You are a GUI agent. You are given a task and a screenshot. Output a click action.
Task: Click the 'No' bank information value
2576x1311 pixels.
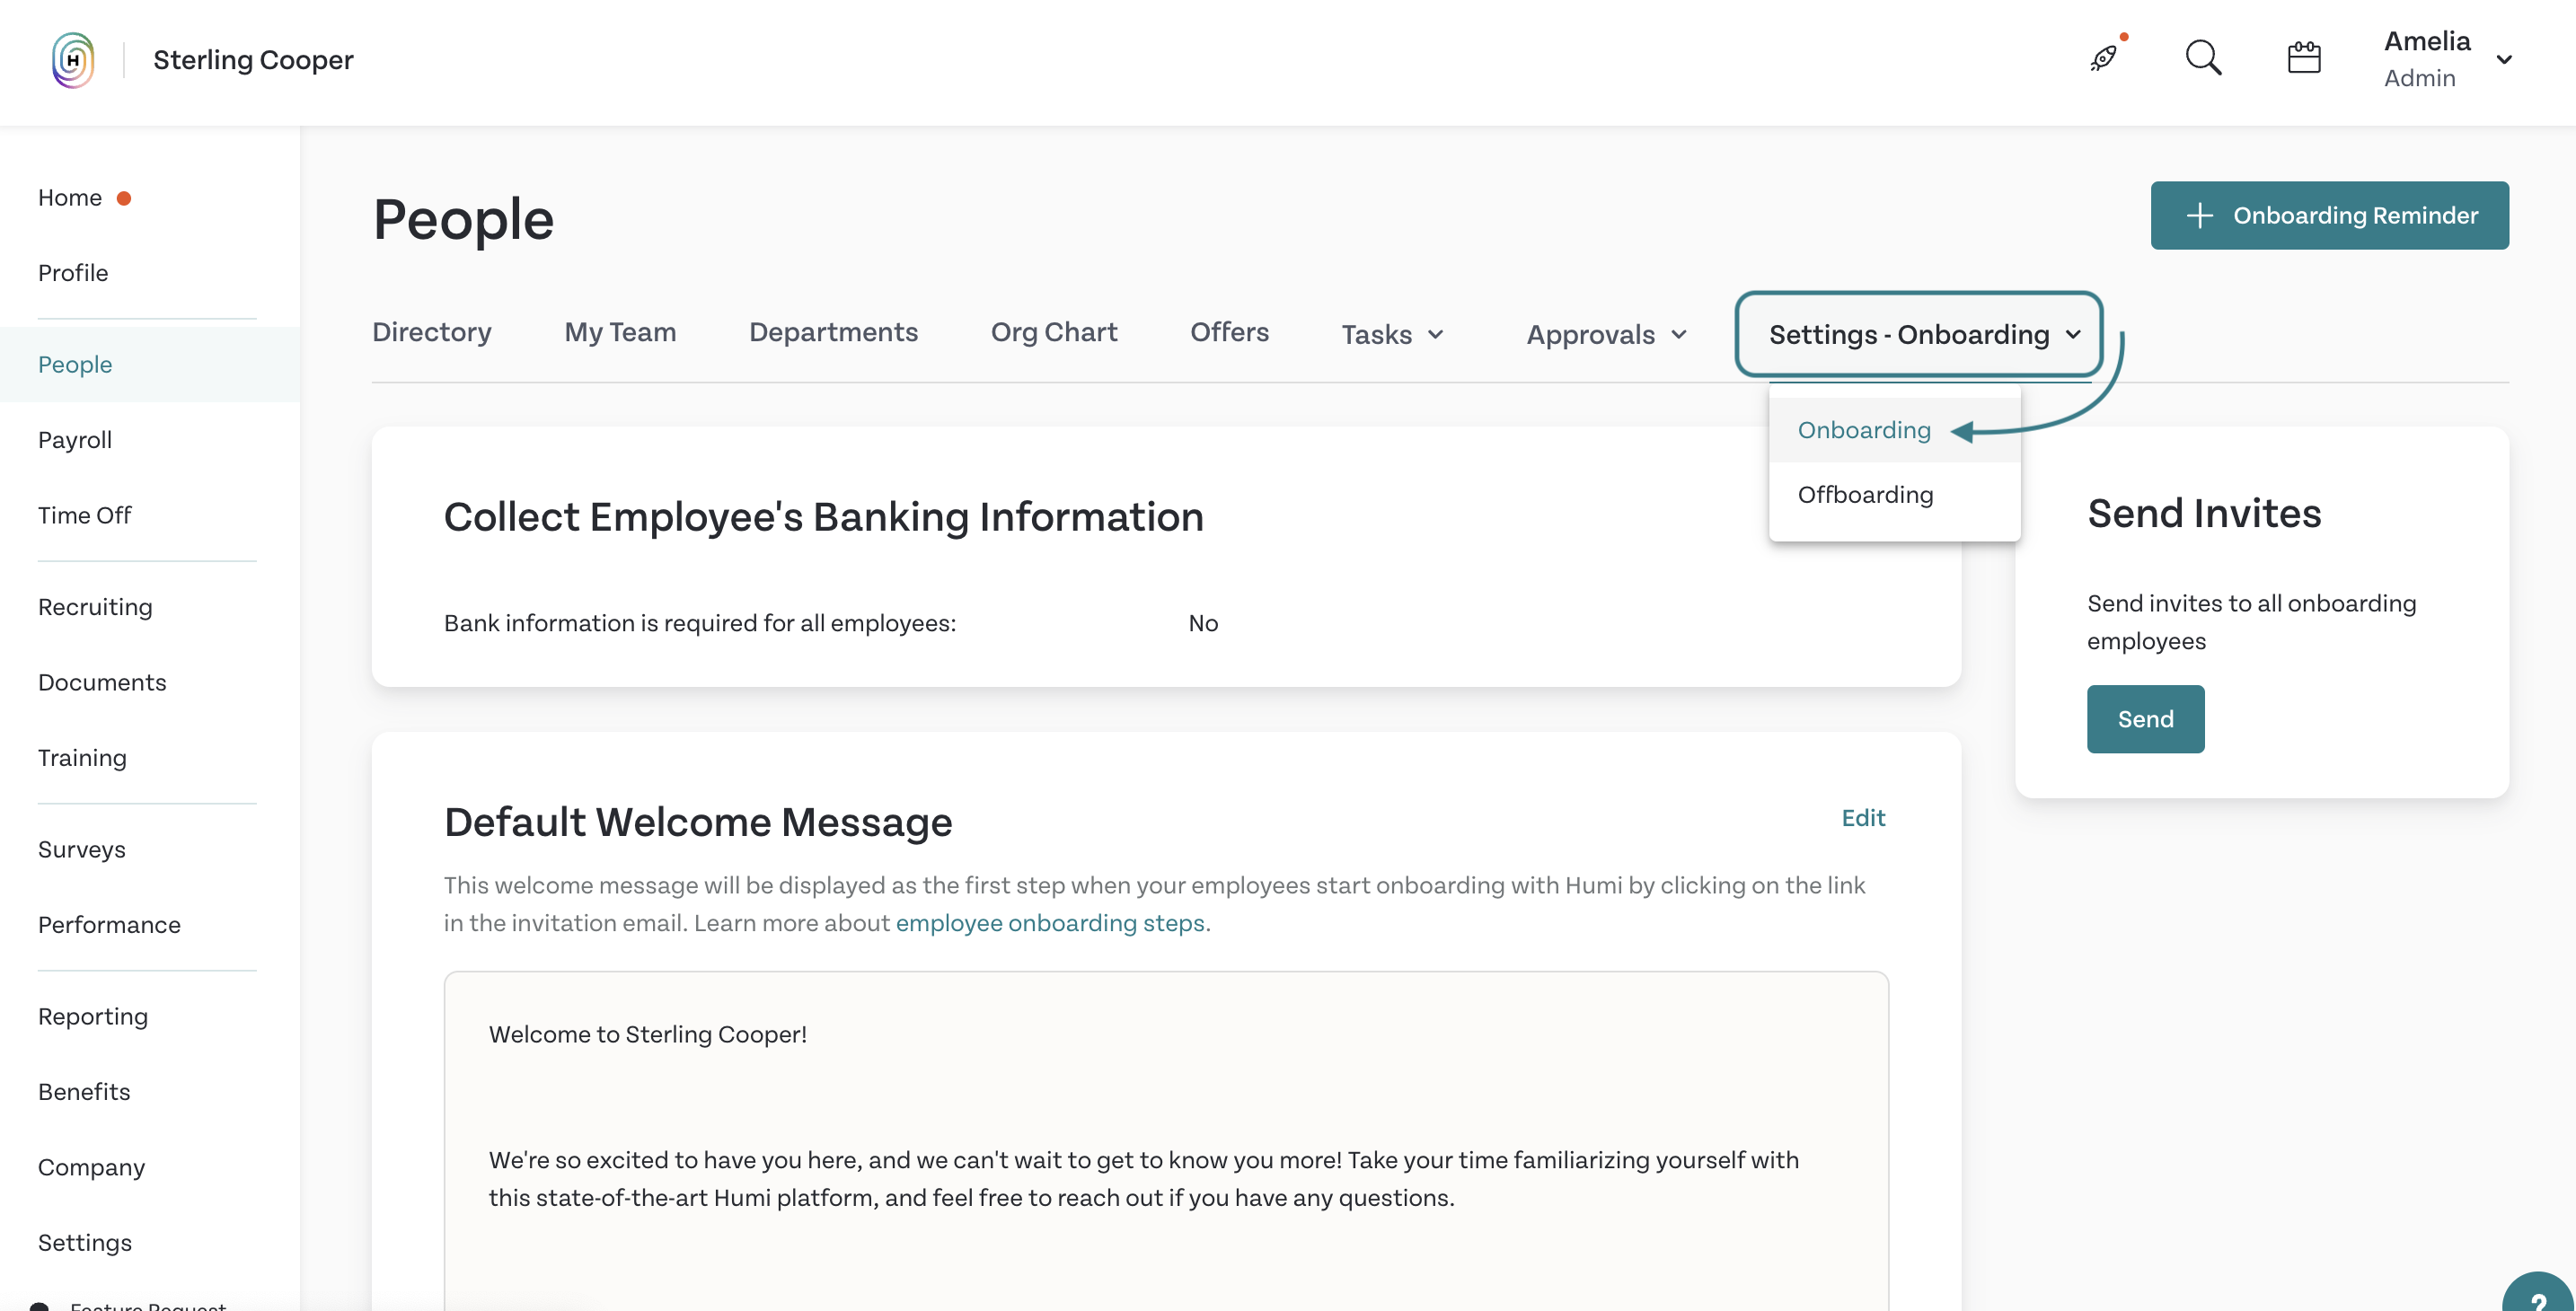[x=1203, y=623]
